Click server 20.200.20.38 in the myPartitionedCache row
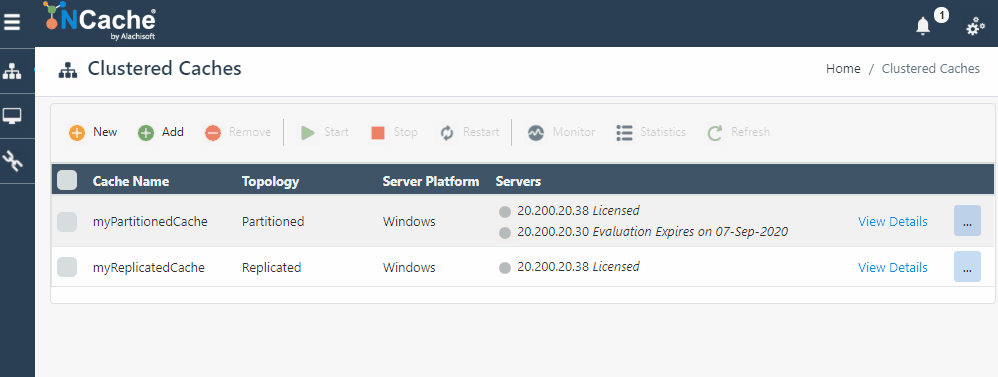The image size is (998, 377). pyautogui.click(x=579, y=210)
